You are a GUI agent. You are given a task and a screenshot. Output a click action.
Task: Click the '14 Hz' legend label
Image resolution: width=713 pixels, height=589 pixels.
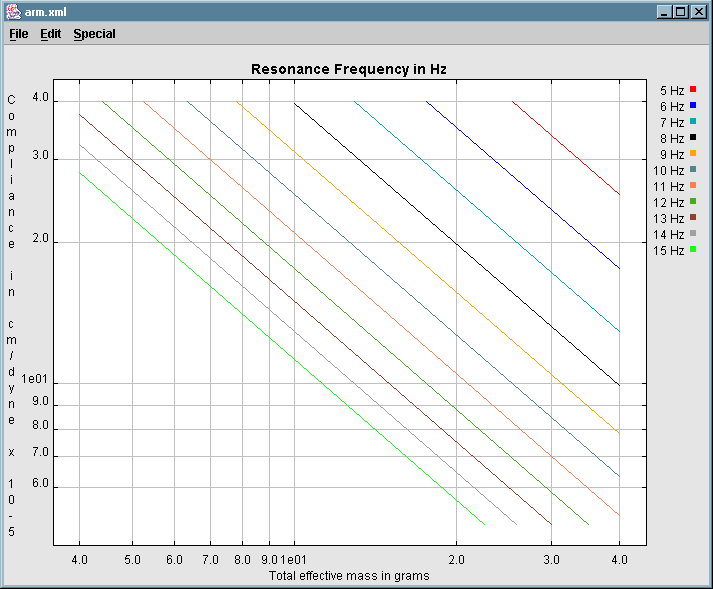(669, 235)
